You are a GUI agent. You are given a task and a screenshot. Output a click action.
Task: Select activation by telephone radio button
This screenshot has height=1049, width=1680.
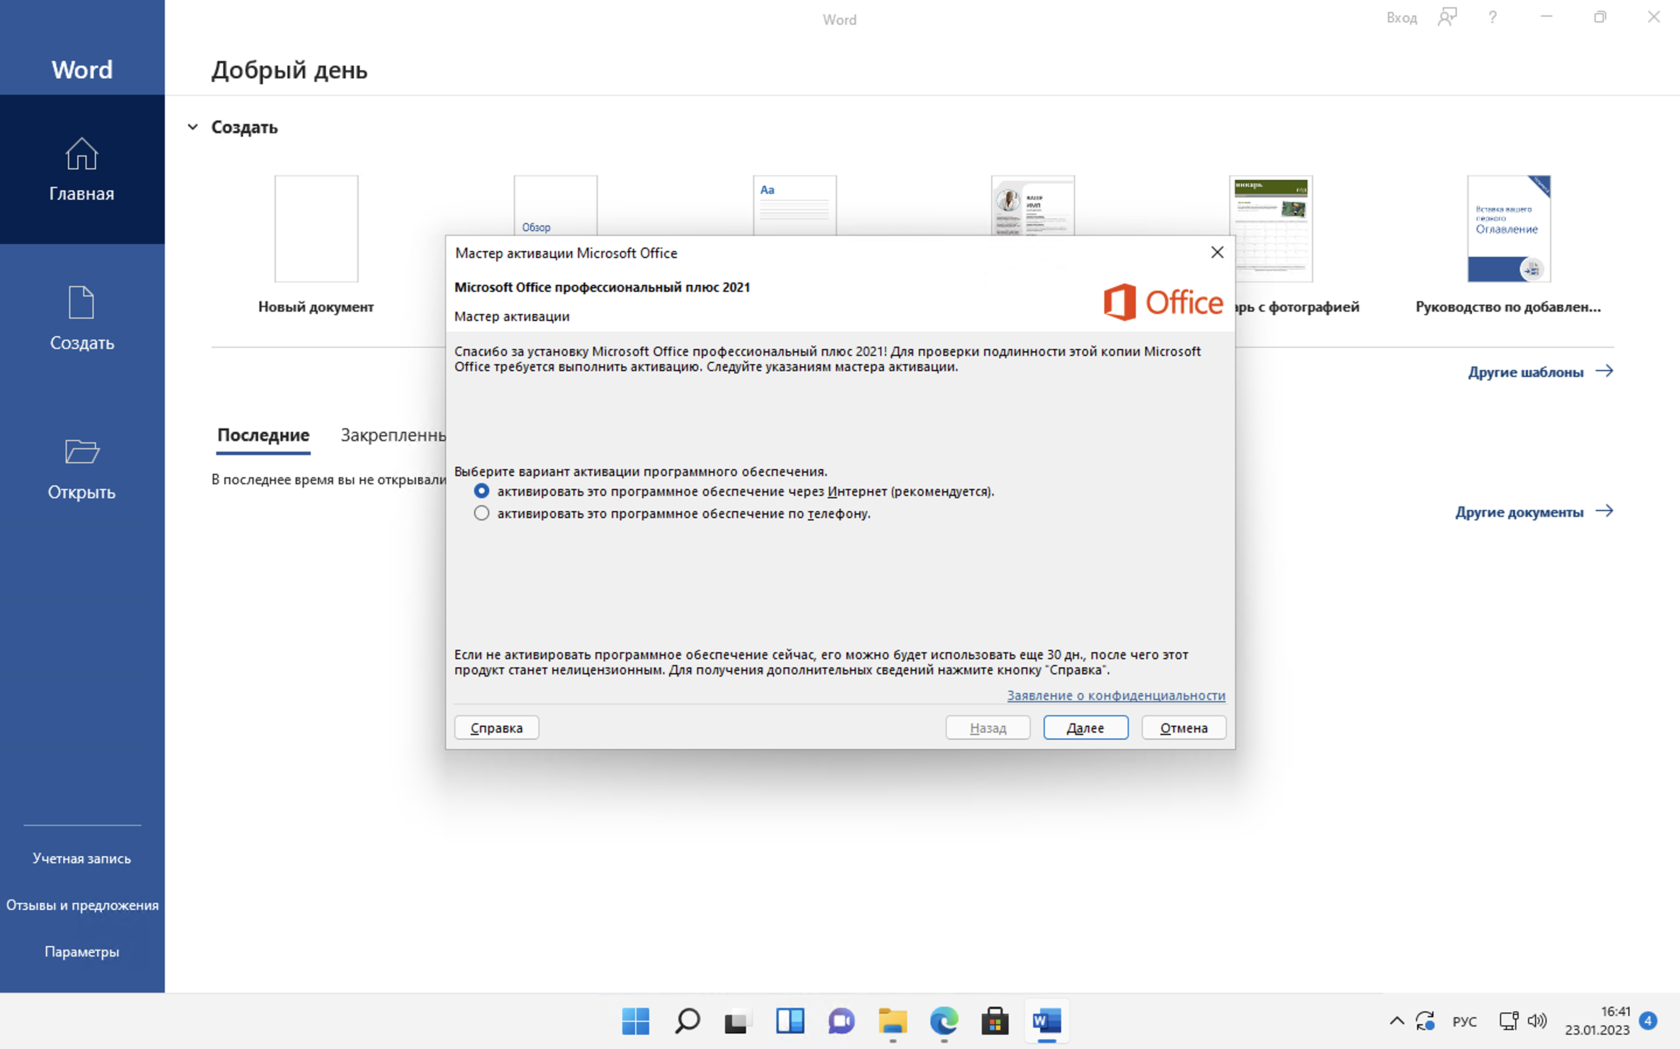[x=482, y=513]
